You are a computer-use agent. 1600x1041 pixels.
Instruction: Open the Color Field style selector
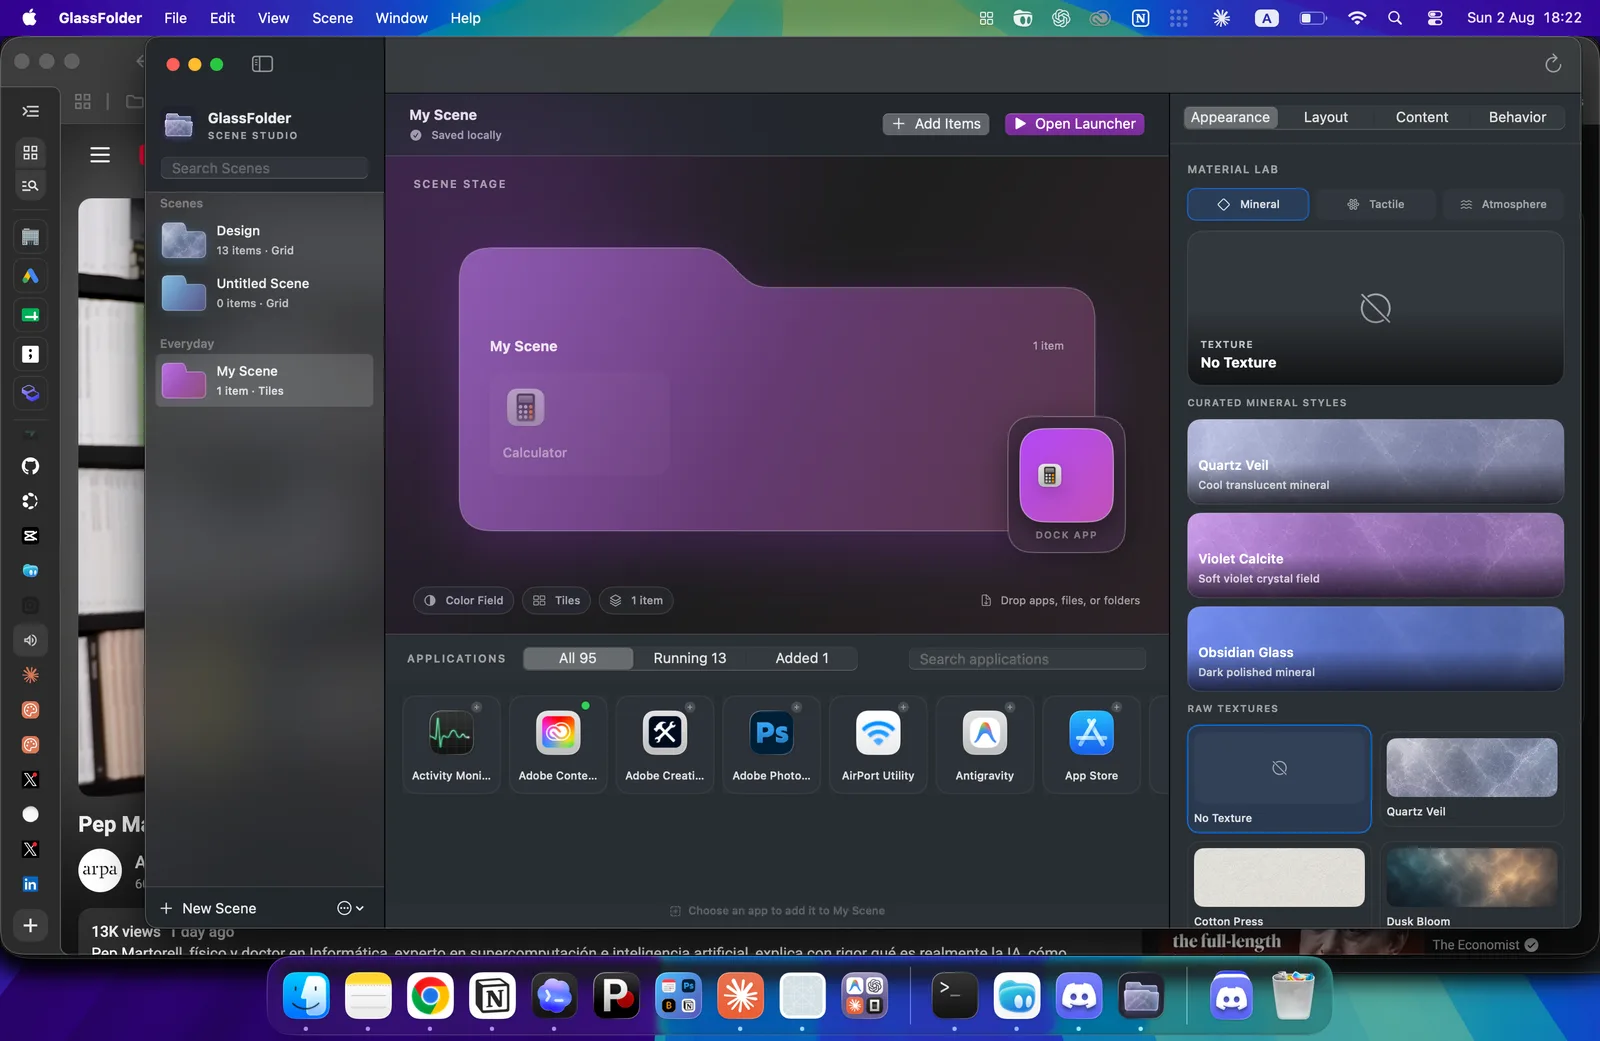pos(464,601)
